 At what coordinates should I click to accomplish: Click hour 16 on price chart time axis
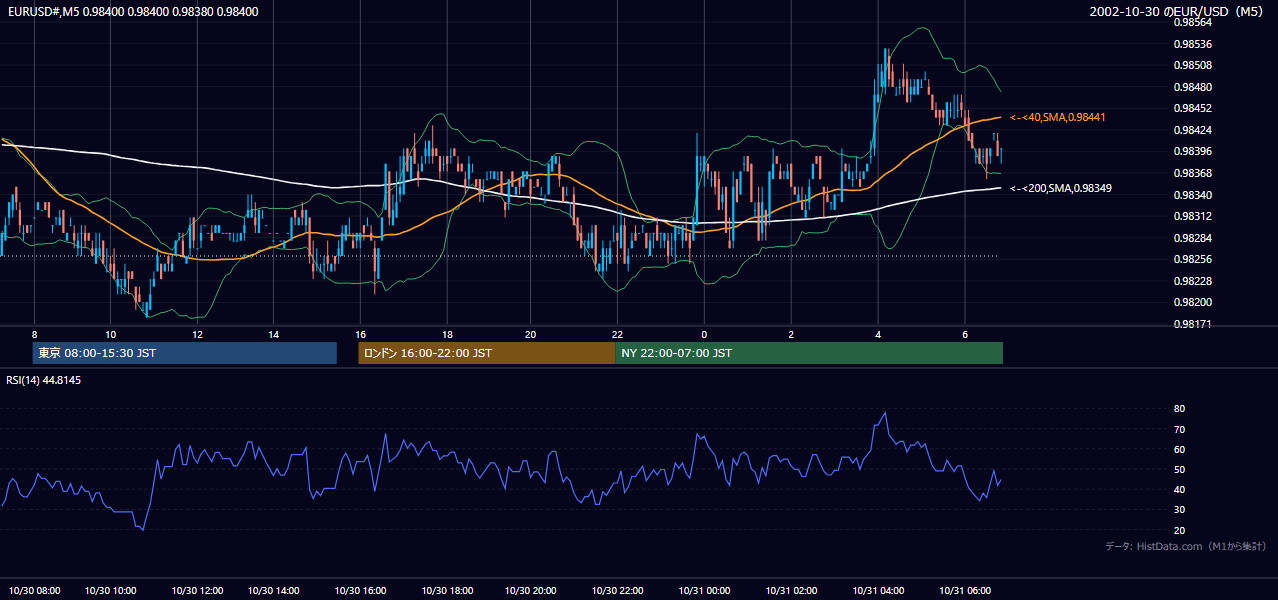360,334
